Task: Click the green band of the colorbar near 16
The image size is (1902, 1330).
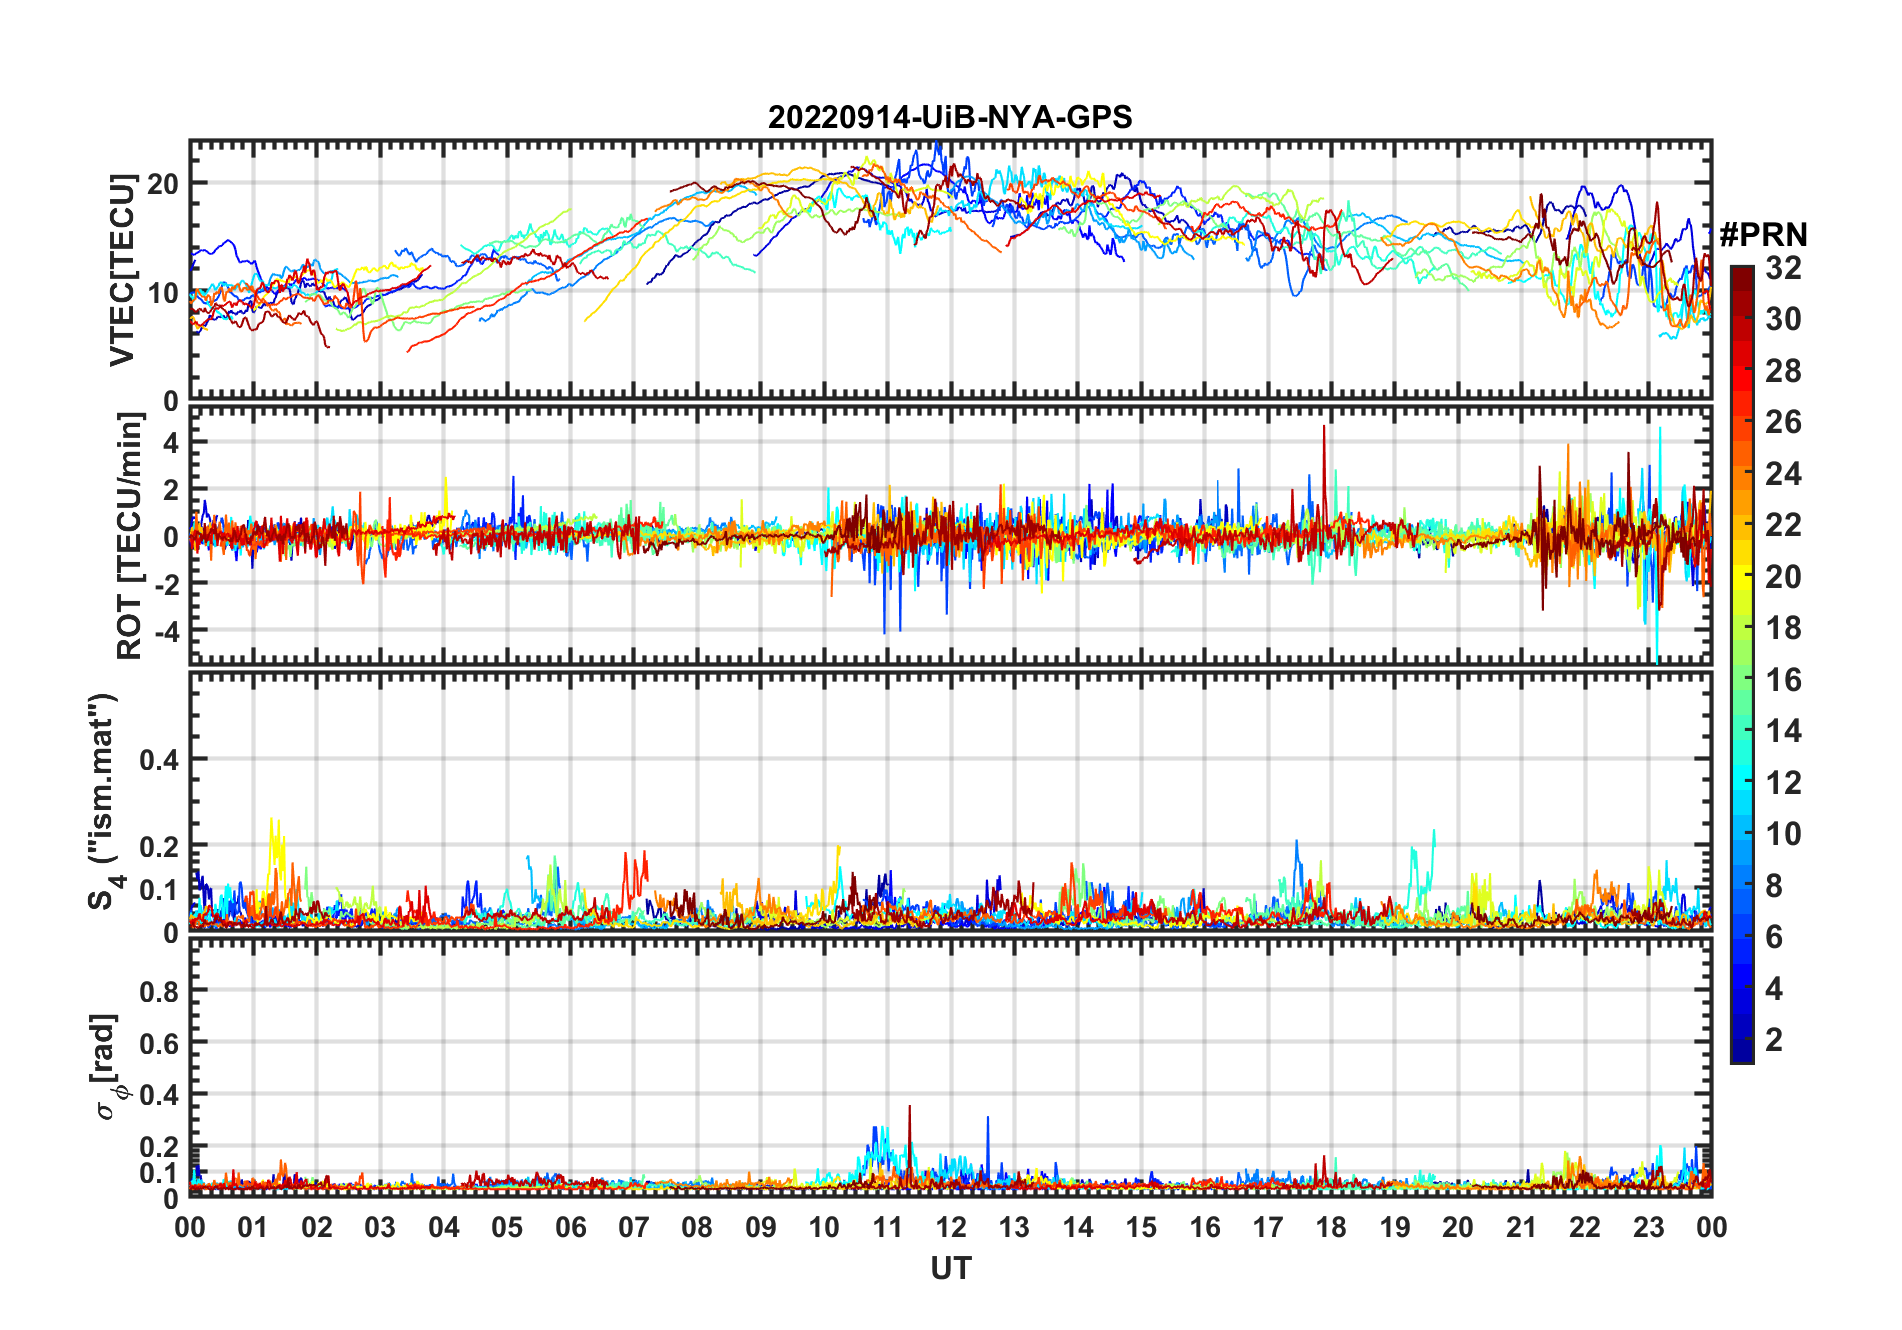Action: click(x=1742, y=680)
